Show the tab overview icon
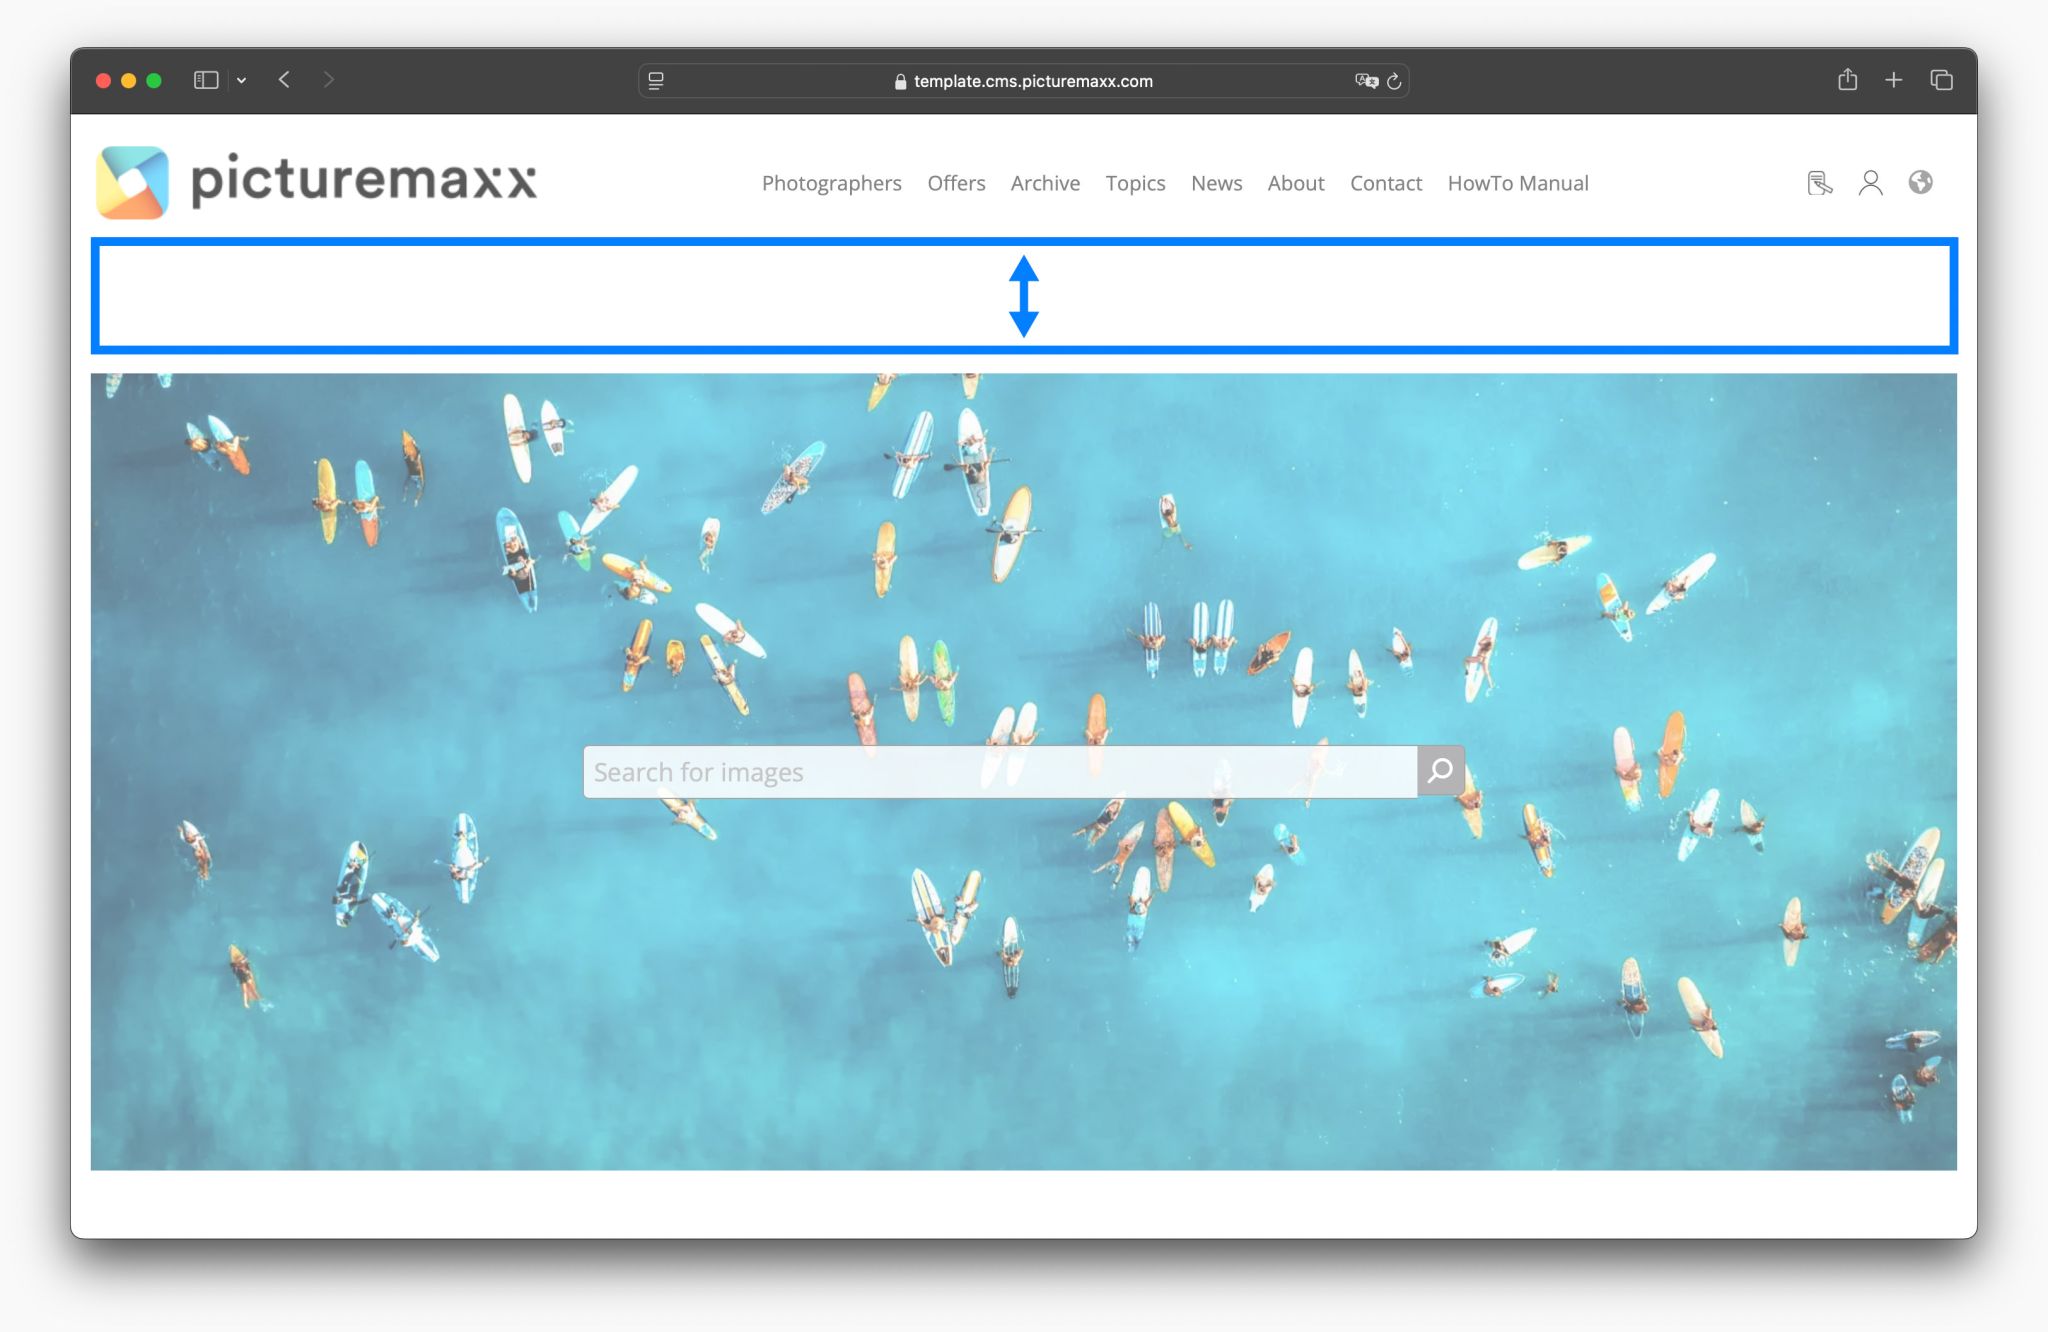 click(1941, 80)
